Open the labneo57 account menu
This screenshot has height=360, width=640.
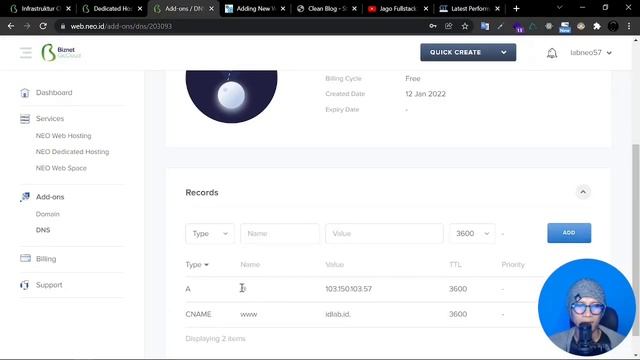click(591, 53)
